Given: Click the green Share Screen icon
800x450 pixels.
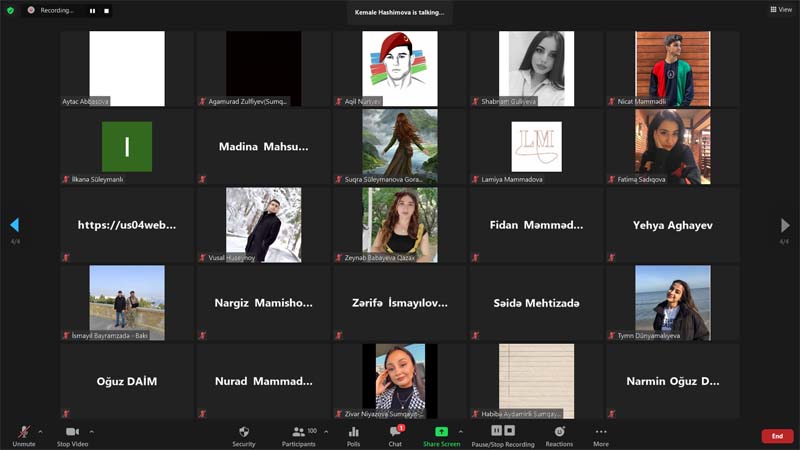Looking at the screenshot, I should coord(441,432).
